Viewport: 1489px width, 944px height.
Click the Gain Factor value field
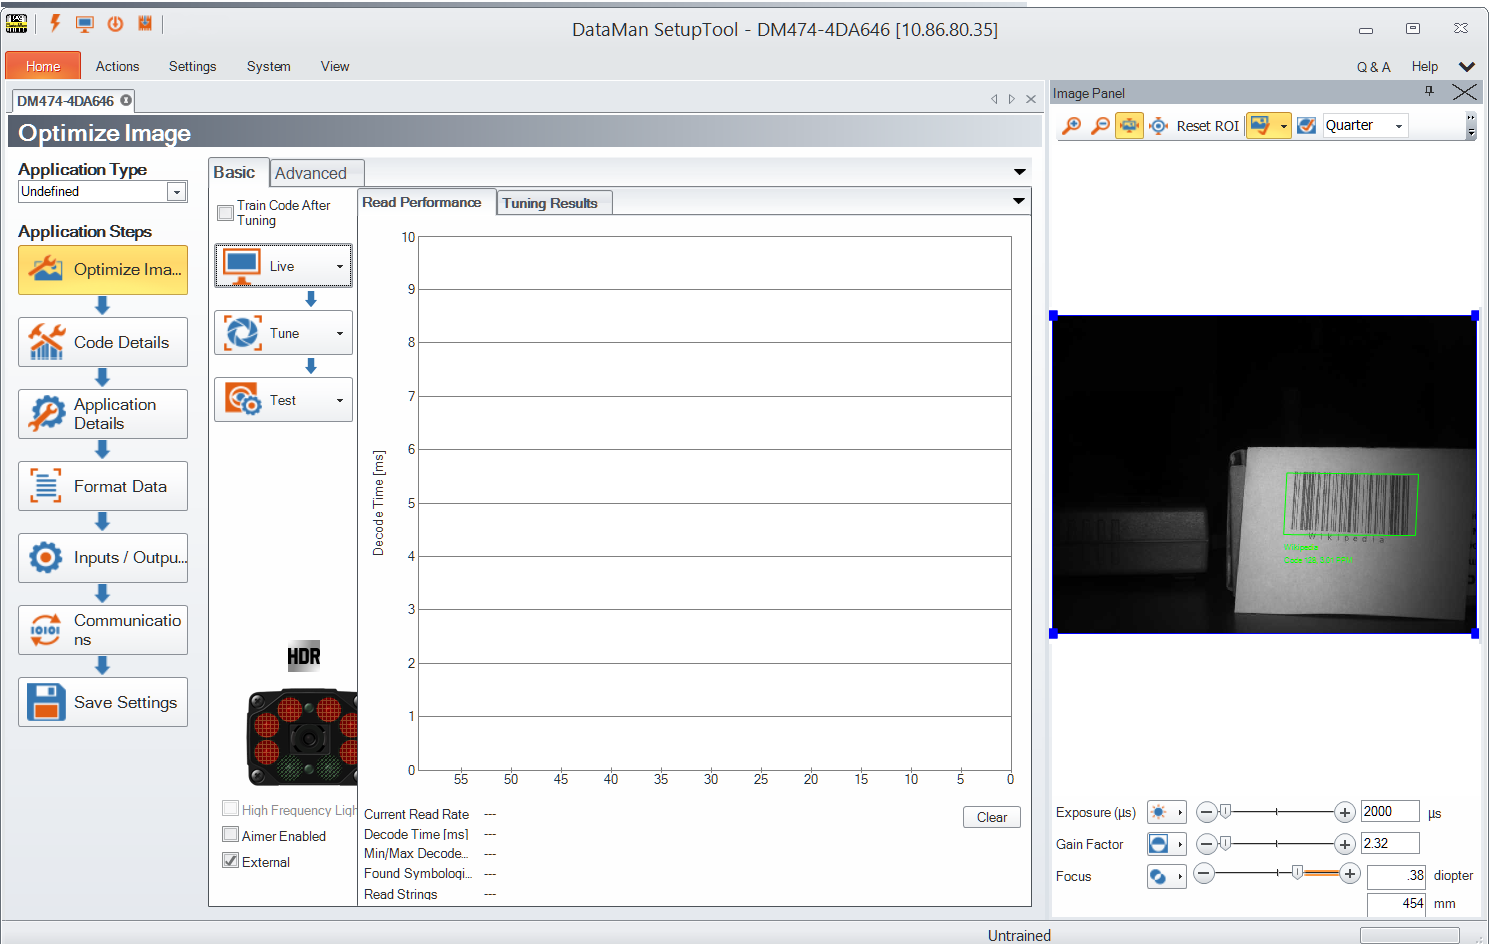1389,843
